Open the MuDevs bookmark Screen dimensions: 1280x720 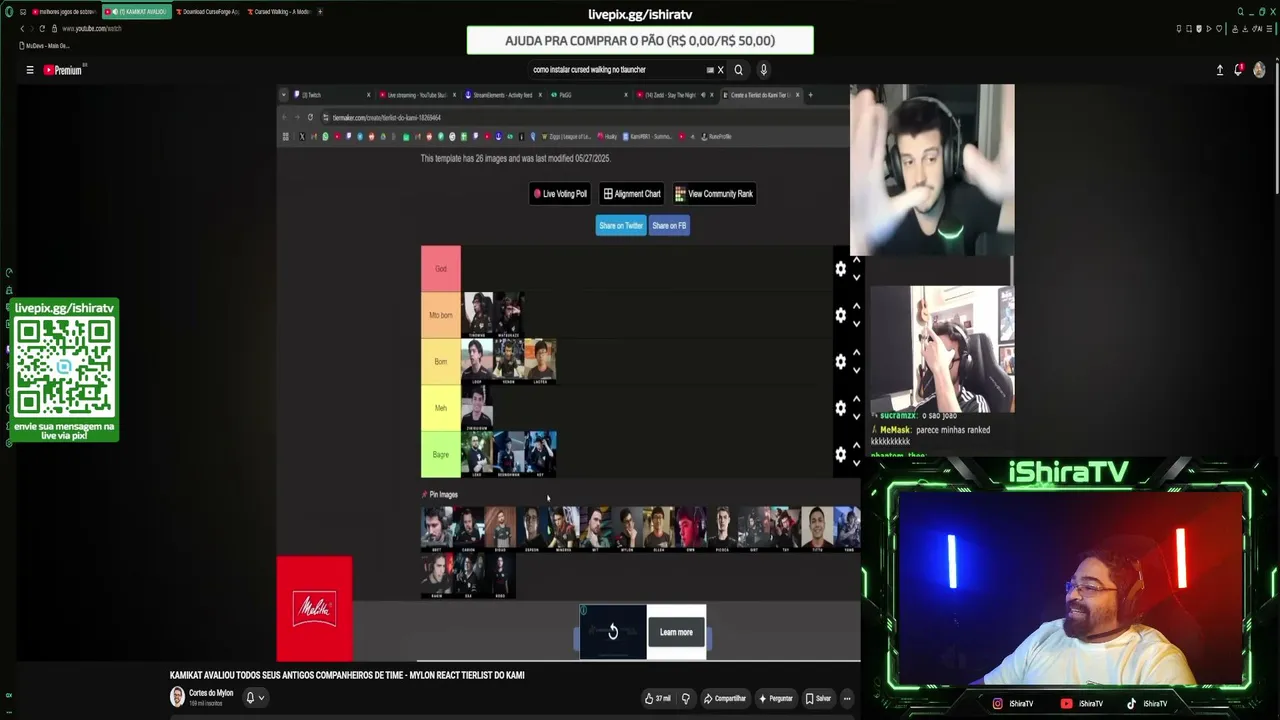[44, 46]
